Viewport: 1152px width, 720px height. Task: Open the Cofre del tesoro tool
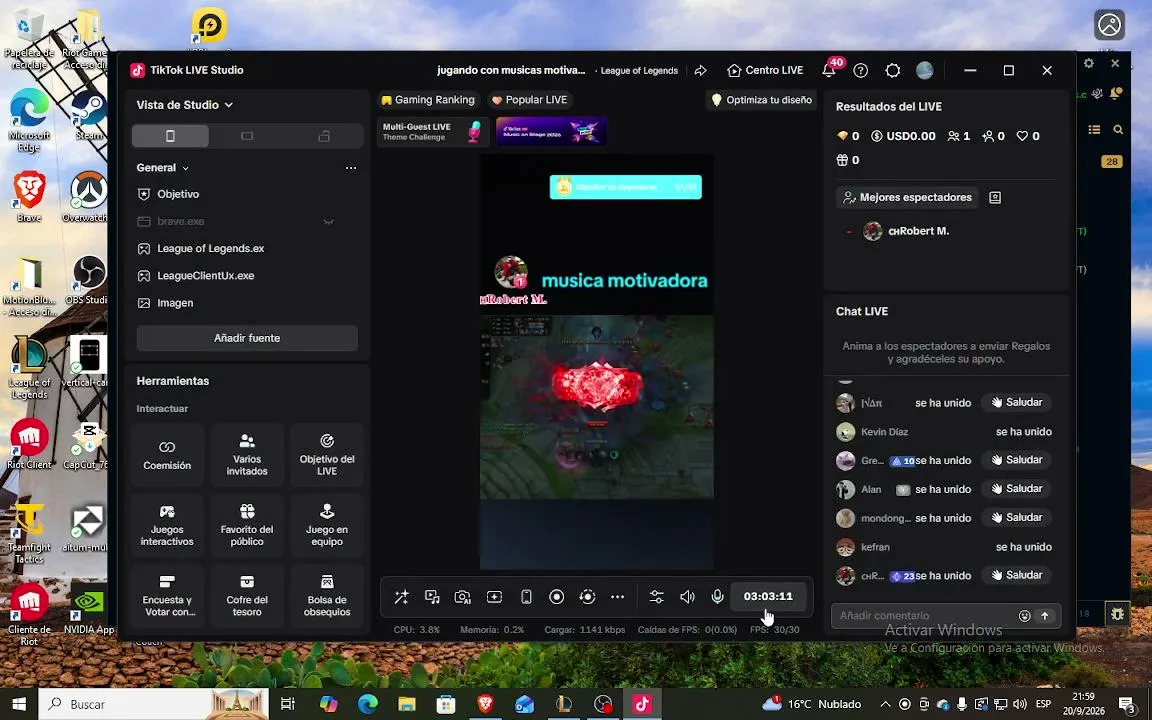click(247, 596)
